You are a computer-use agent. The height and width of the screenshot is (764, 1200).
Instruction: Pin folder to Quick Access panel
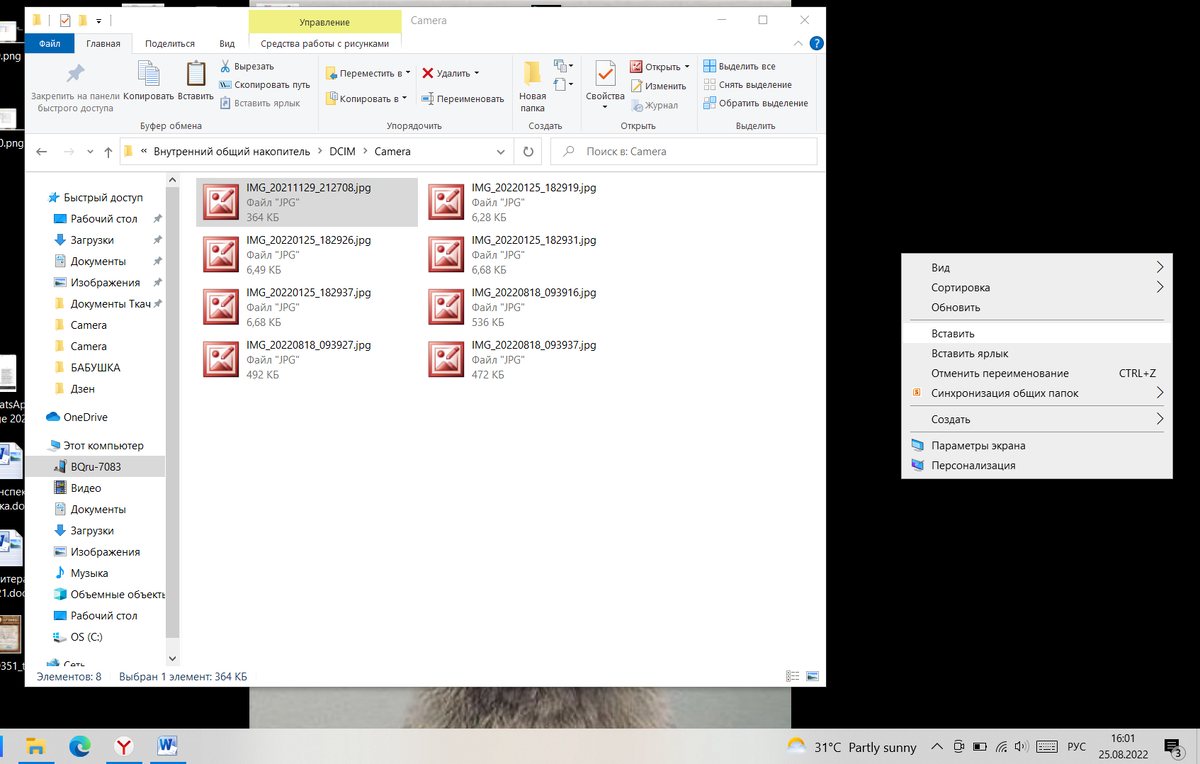coord(75,87)
